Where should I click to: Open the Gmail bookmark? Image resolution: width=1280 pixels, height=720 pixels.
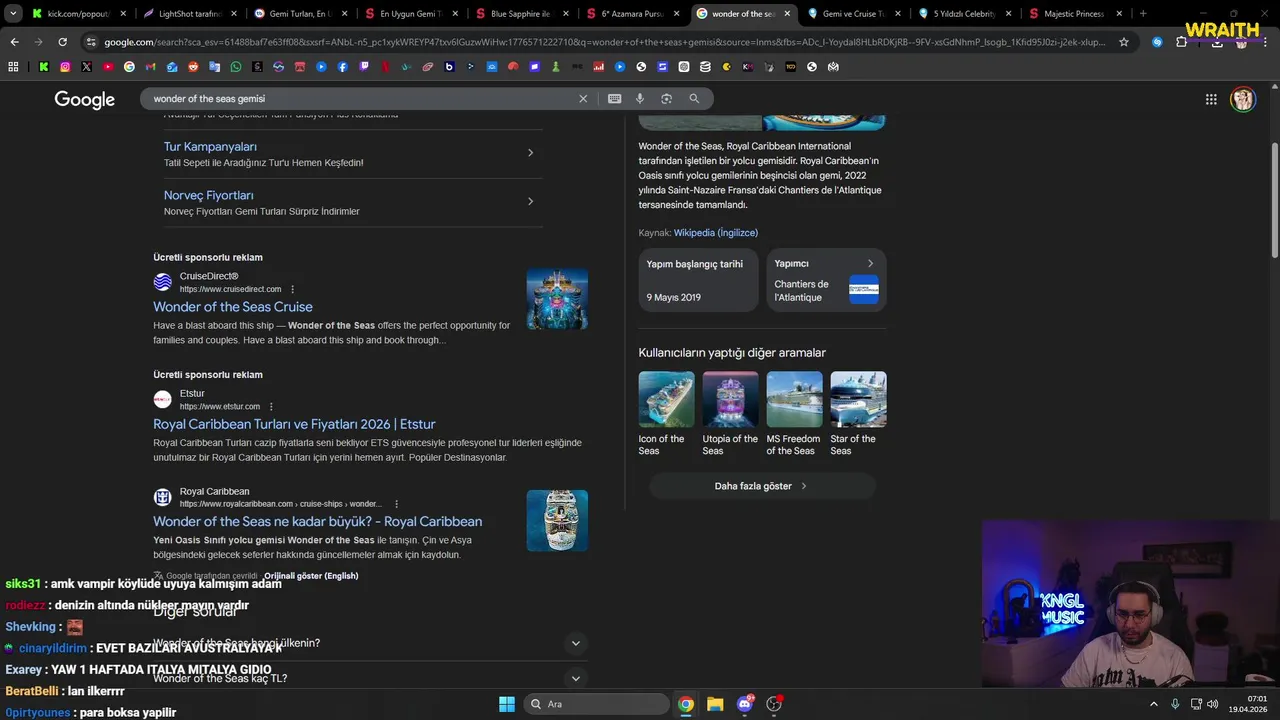coord(150,67)
